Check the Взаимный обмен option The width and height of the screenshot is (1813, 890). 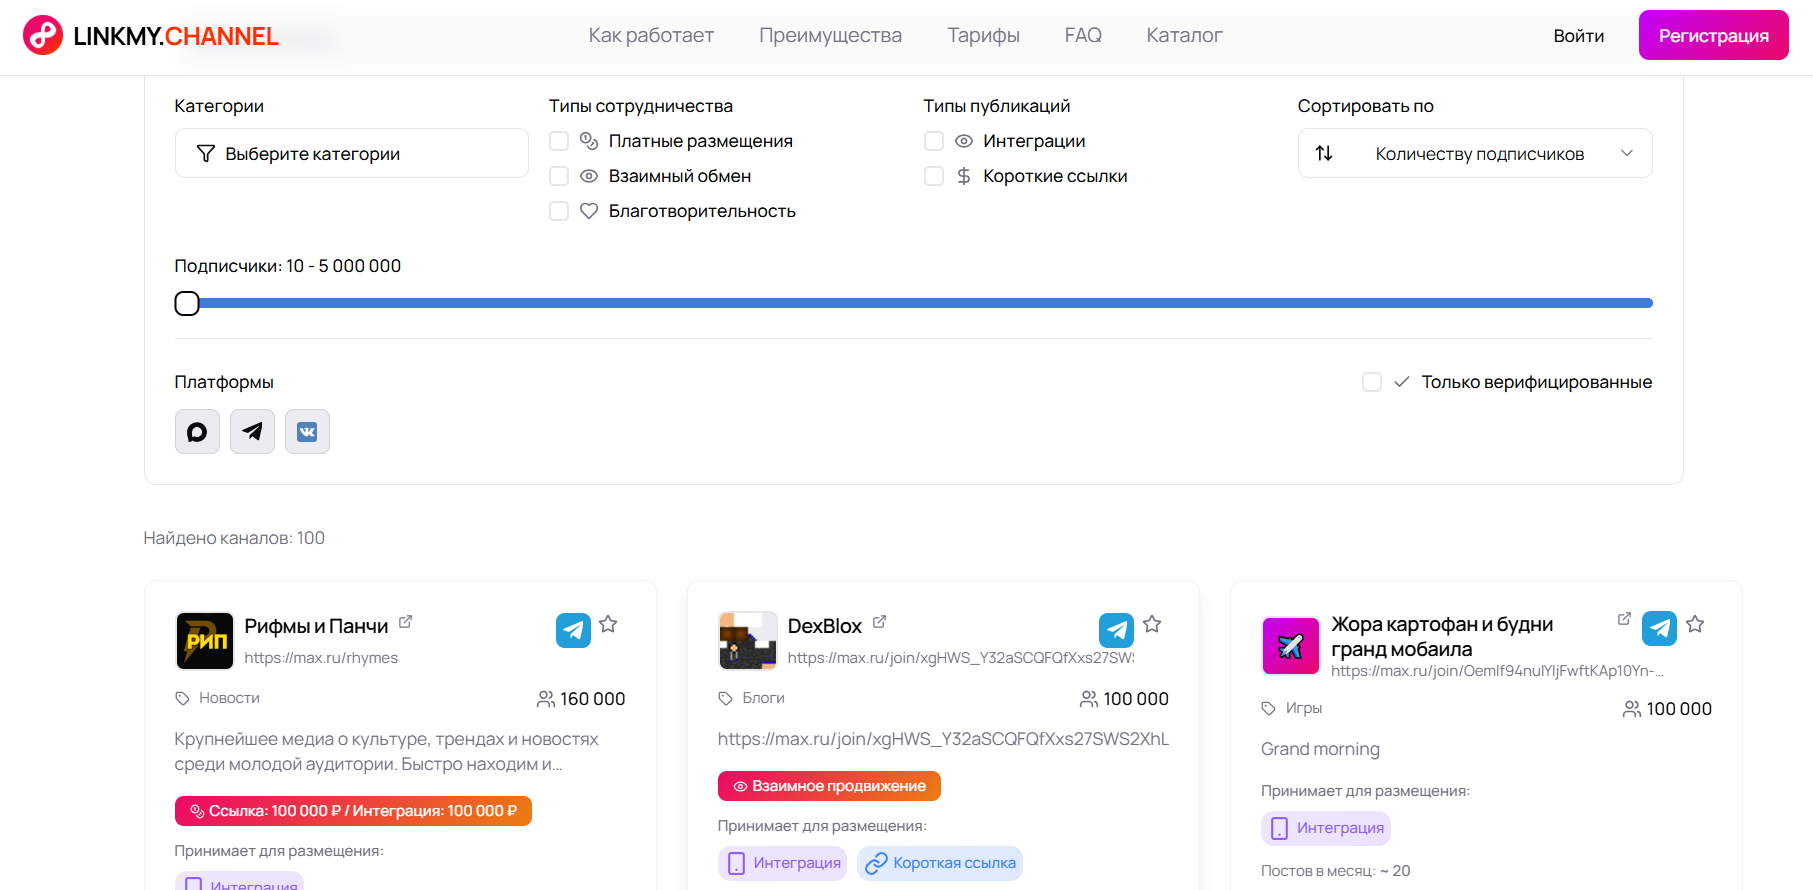[559, 176]
